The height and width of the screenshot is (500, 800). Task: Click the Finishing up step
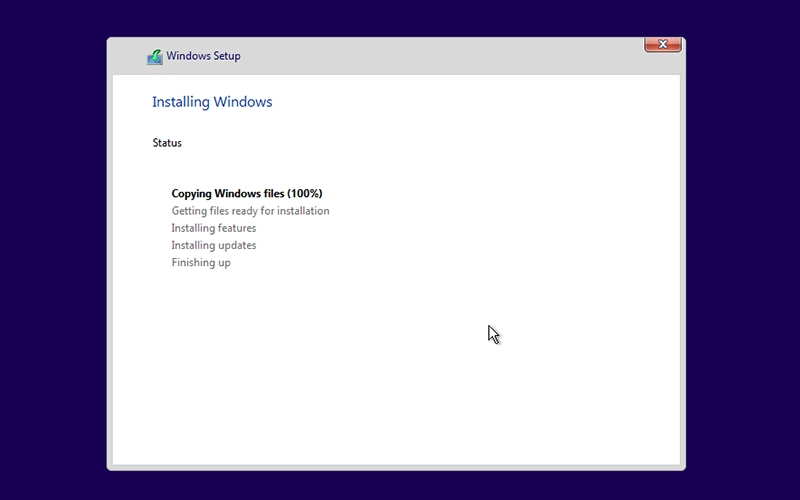click(201, 263)
